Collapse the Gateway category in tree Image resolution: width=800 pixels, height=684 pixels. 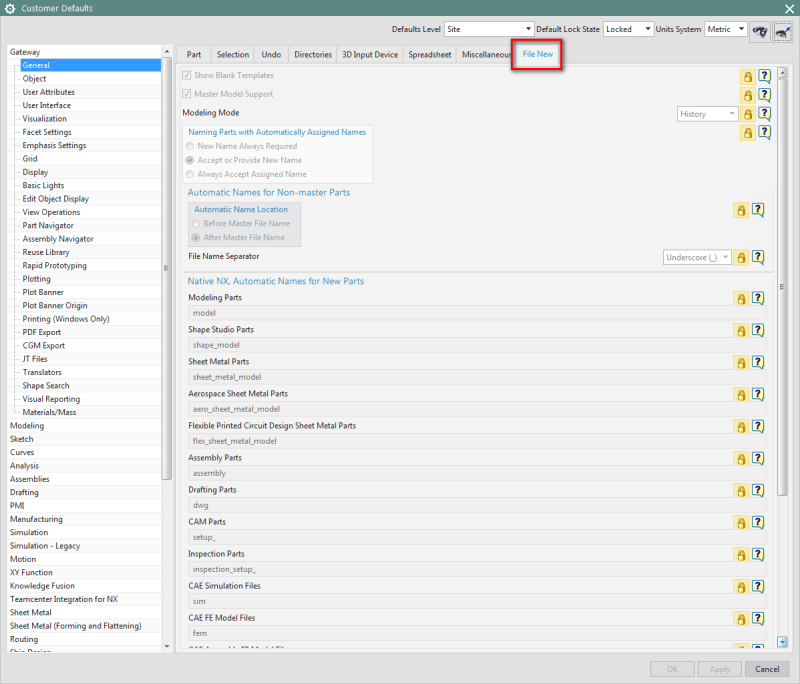tap(25, 52)
